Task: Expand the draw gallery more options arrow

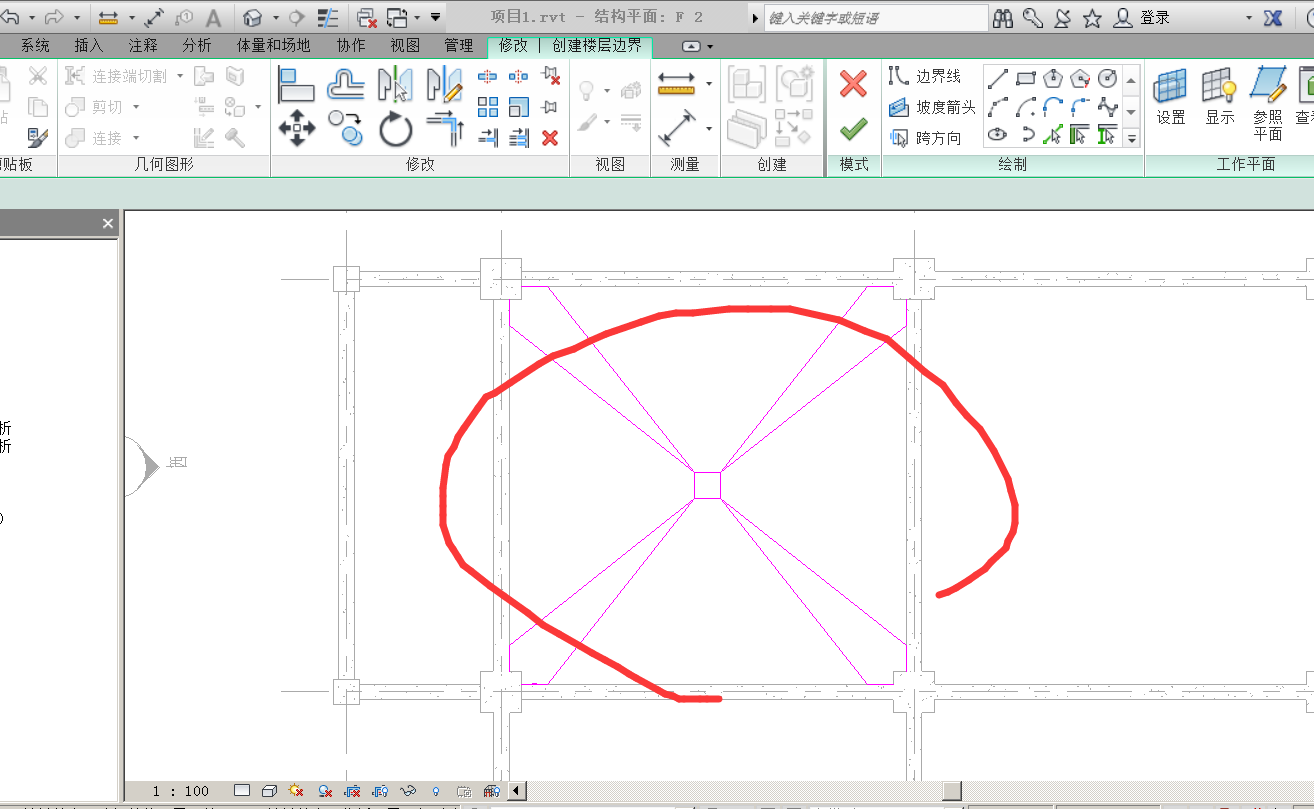Action: click(1132, 139)
